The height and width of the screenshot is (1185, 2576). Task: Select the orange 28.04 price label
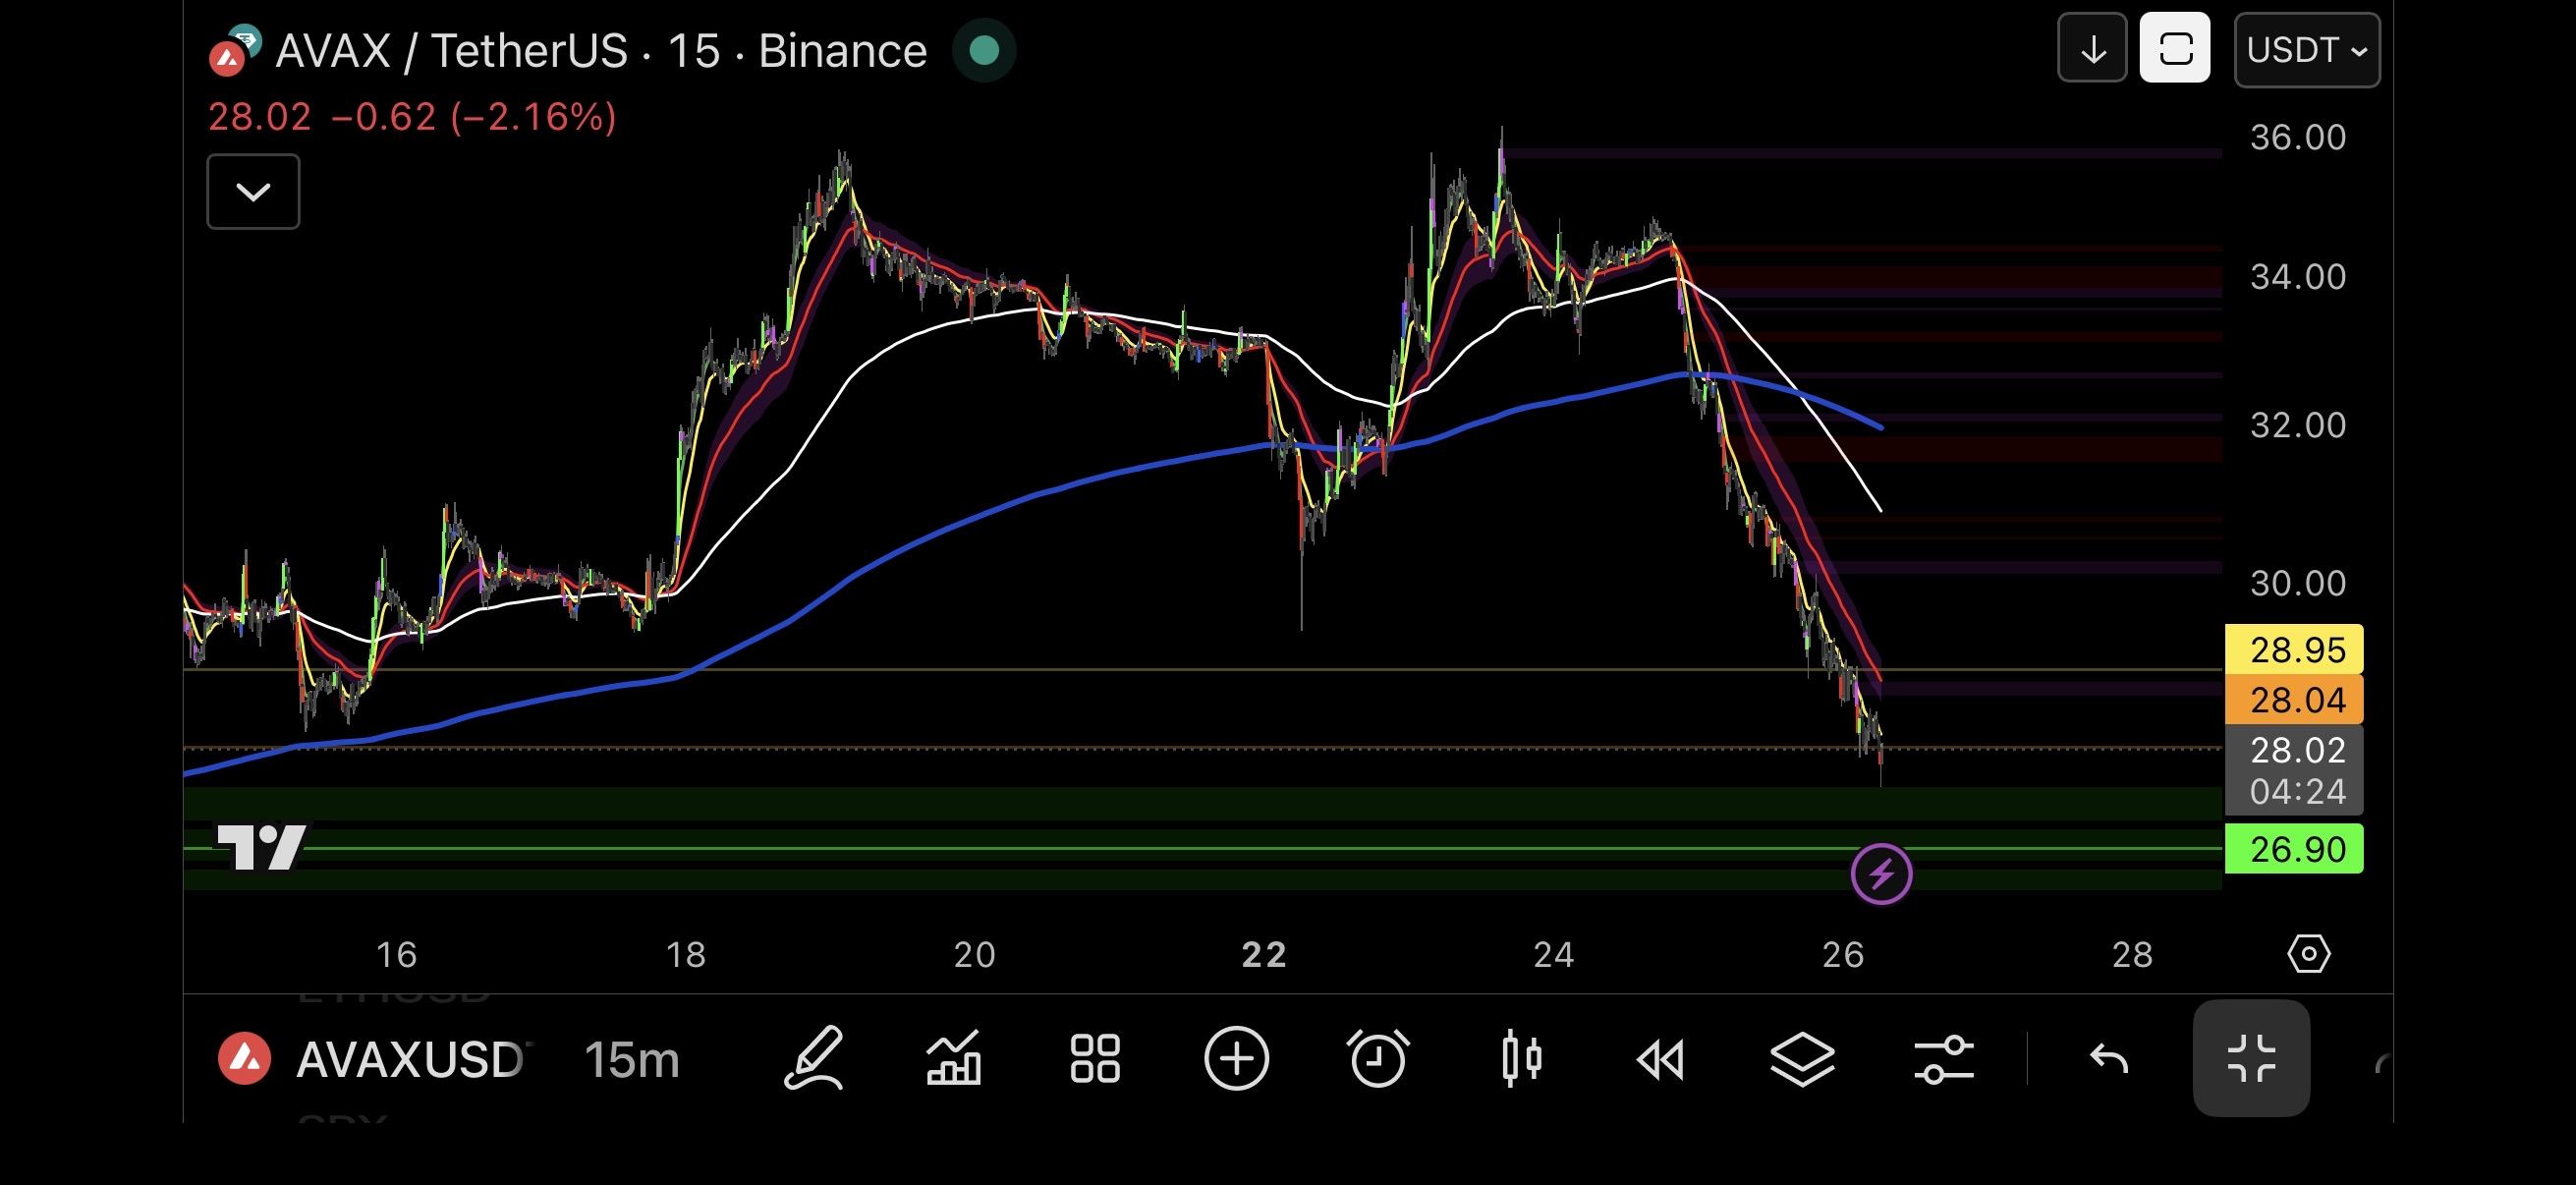(2293, 700)
